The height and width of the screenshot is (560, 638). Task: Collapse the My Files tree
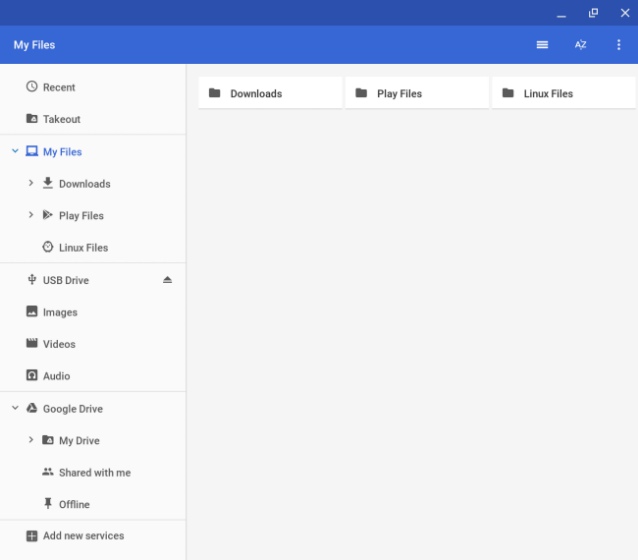point(15,151)
